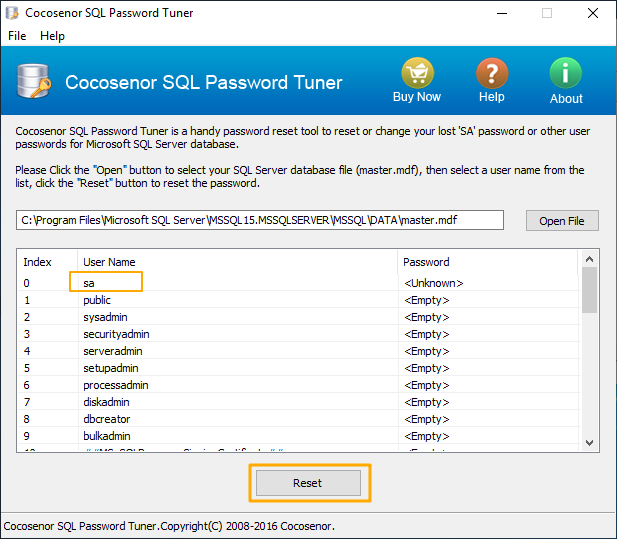Open the Help menu

pos(52,36)
